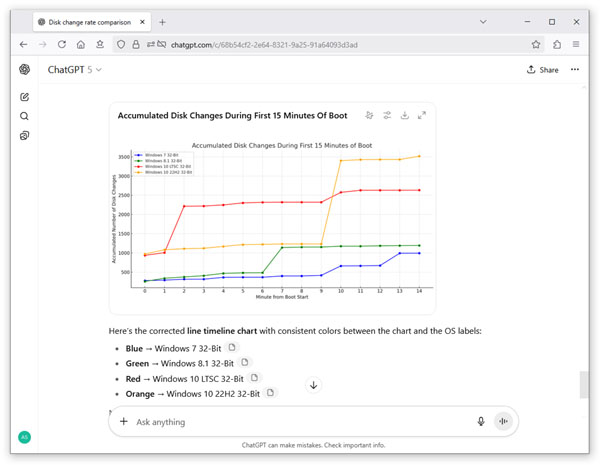The image size is (600, 465).
Task: Copy the Windows 8.1 32-Bit label
Action: [245, 362]
